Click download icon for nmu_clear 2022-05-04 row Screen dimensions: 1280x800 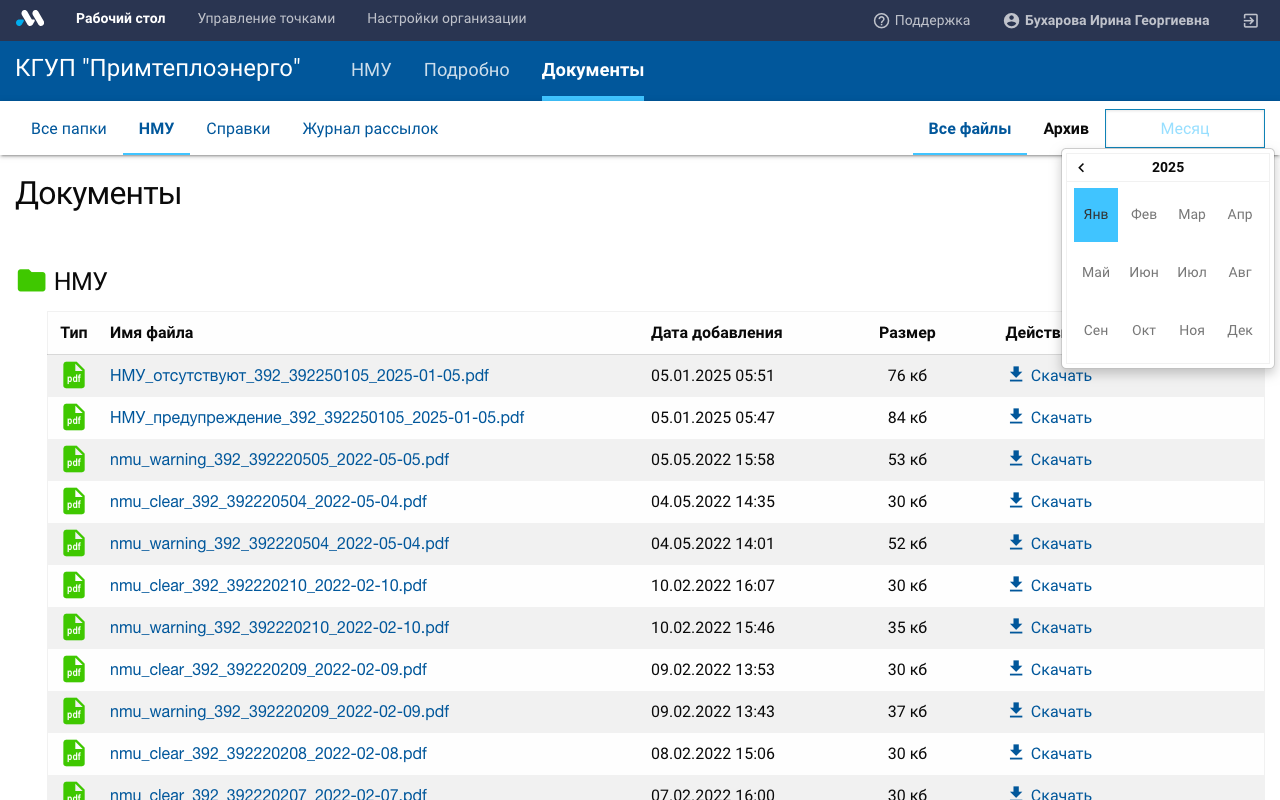pos(1016,500)
